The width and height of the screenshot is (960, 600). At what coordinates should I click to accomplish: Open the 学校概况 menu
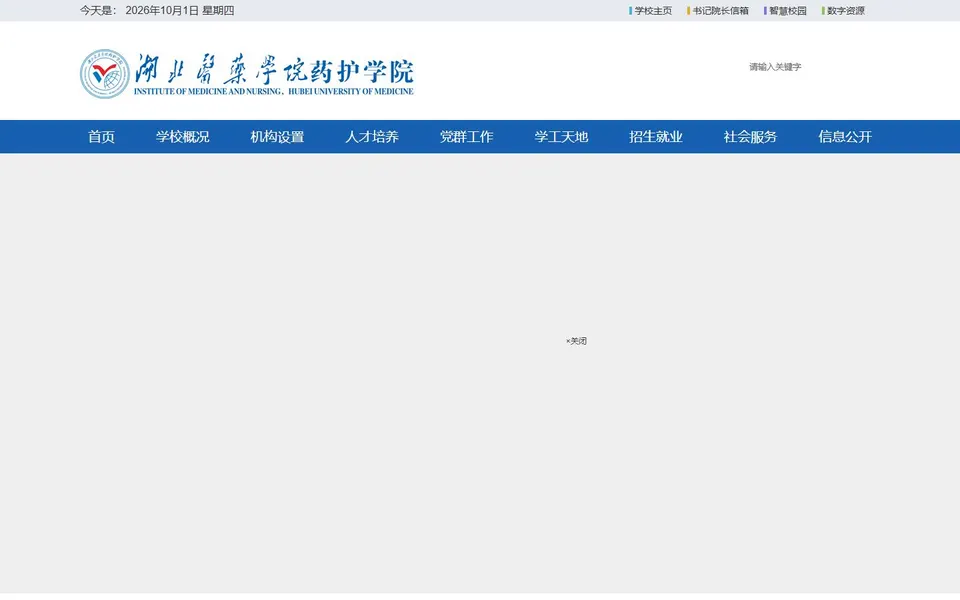[x=182, y=137]
